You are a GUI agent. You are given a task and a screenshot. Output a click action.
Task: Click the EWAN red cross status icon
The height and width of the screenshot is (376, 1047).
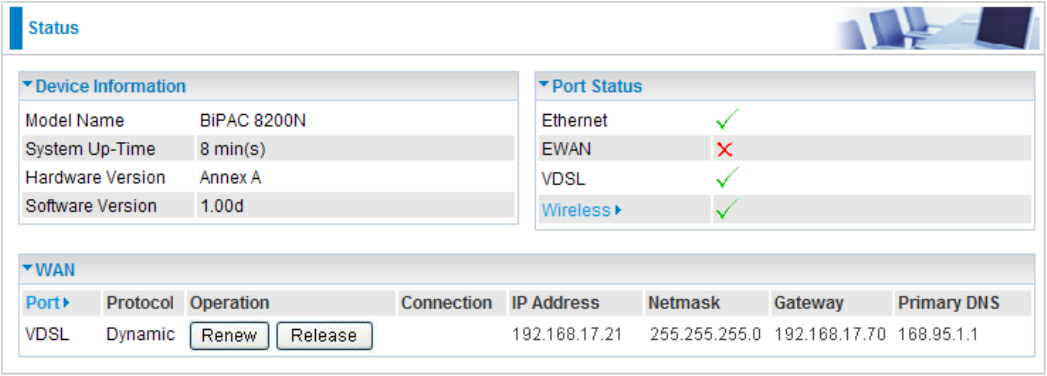(x=725, y=150)
